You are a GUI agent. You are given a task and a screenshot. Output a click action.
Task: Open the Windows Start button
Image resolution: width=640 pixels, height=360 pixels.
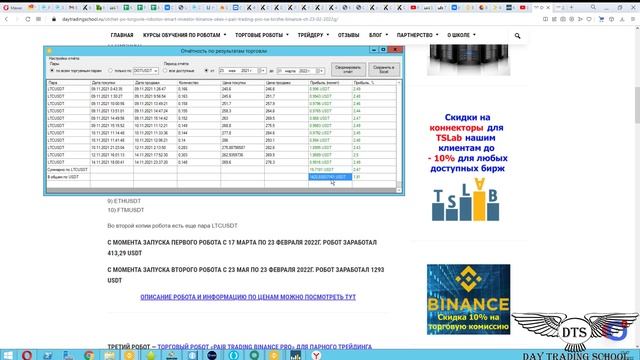point(8,355)
